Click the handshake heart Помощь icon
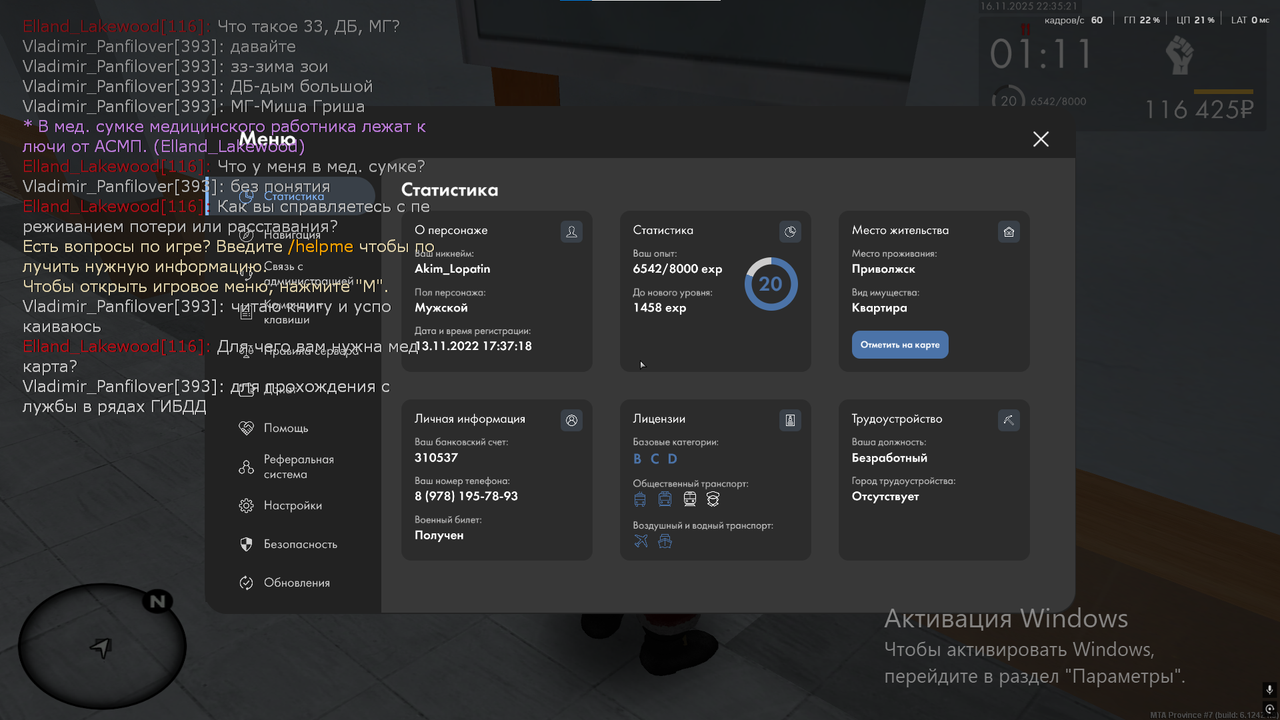This screenshot has width=1280, height=720. tap(246, 428)
